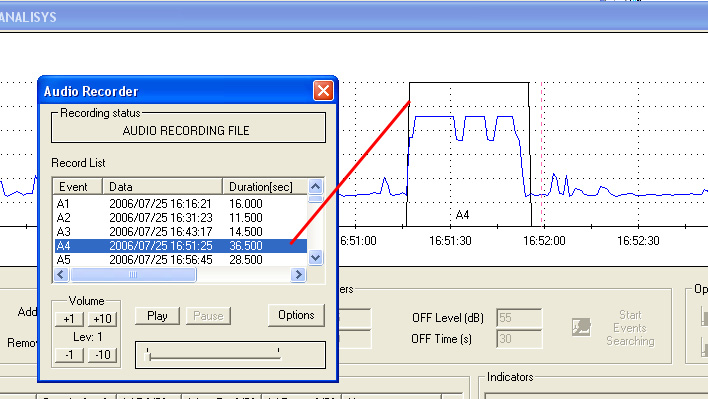The height and width of the screenshot is (399, 708).
Task: Click the record list scroll down arrow
Action: [x=316, y=258]
